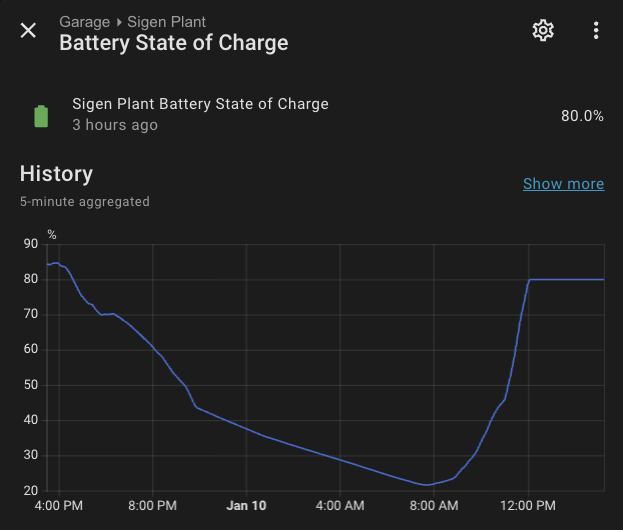Click the chart line's lowest point near 8 AM
The width and height of the screenshot is (623, 530).
427,485
